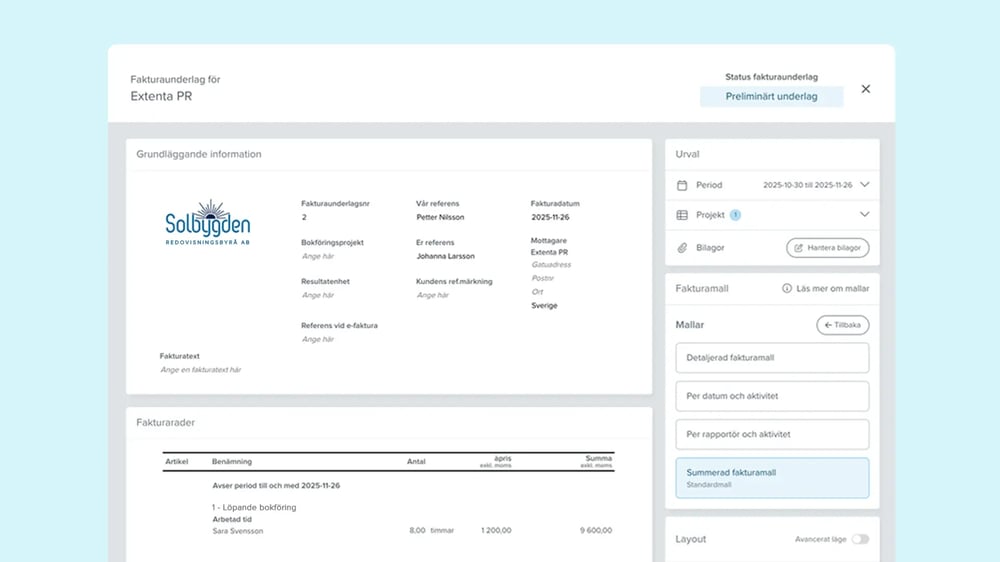Choose Per rapportör och aktivitet template

point(772,434)
